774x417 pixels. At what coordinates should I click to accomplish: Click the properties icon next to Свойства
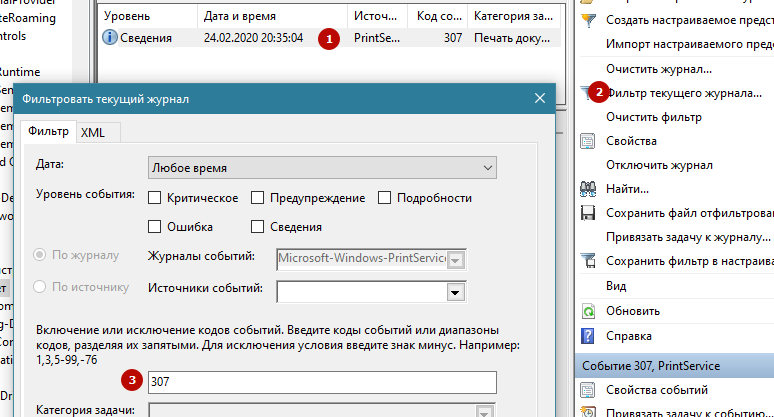coord(589,141)
